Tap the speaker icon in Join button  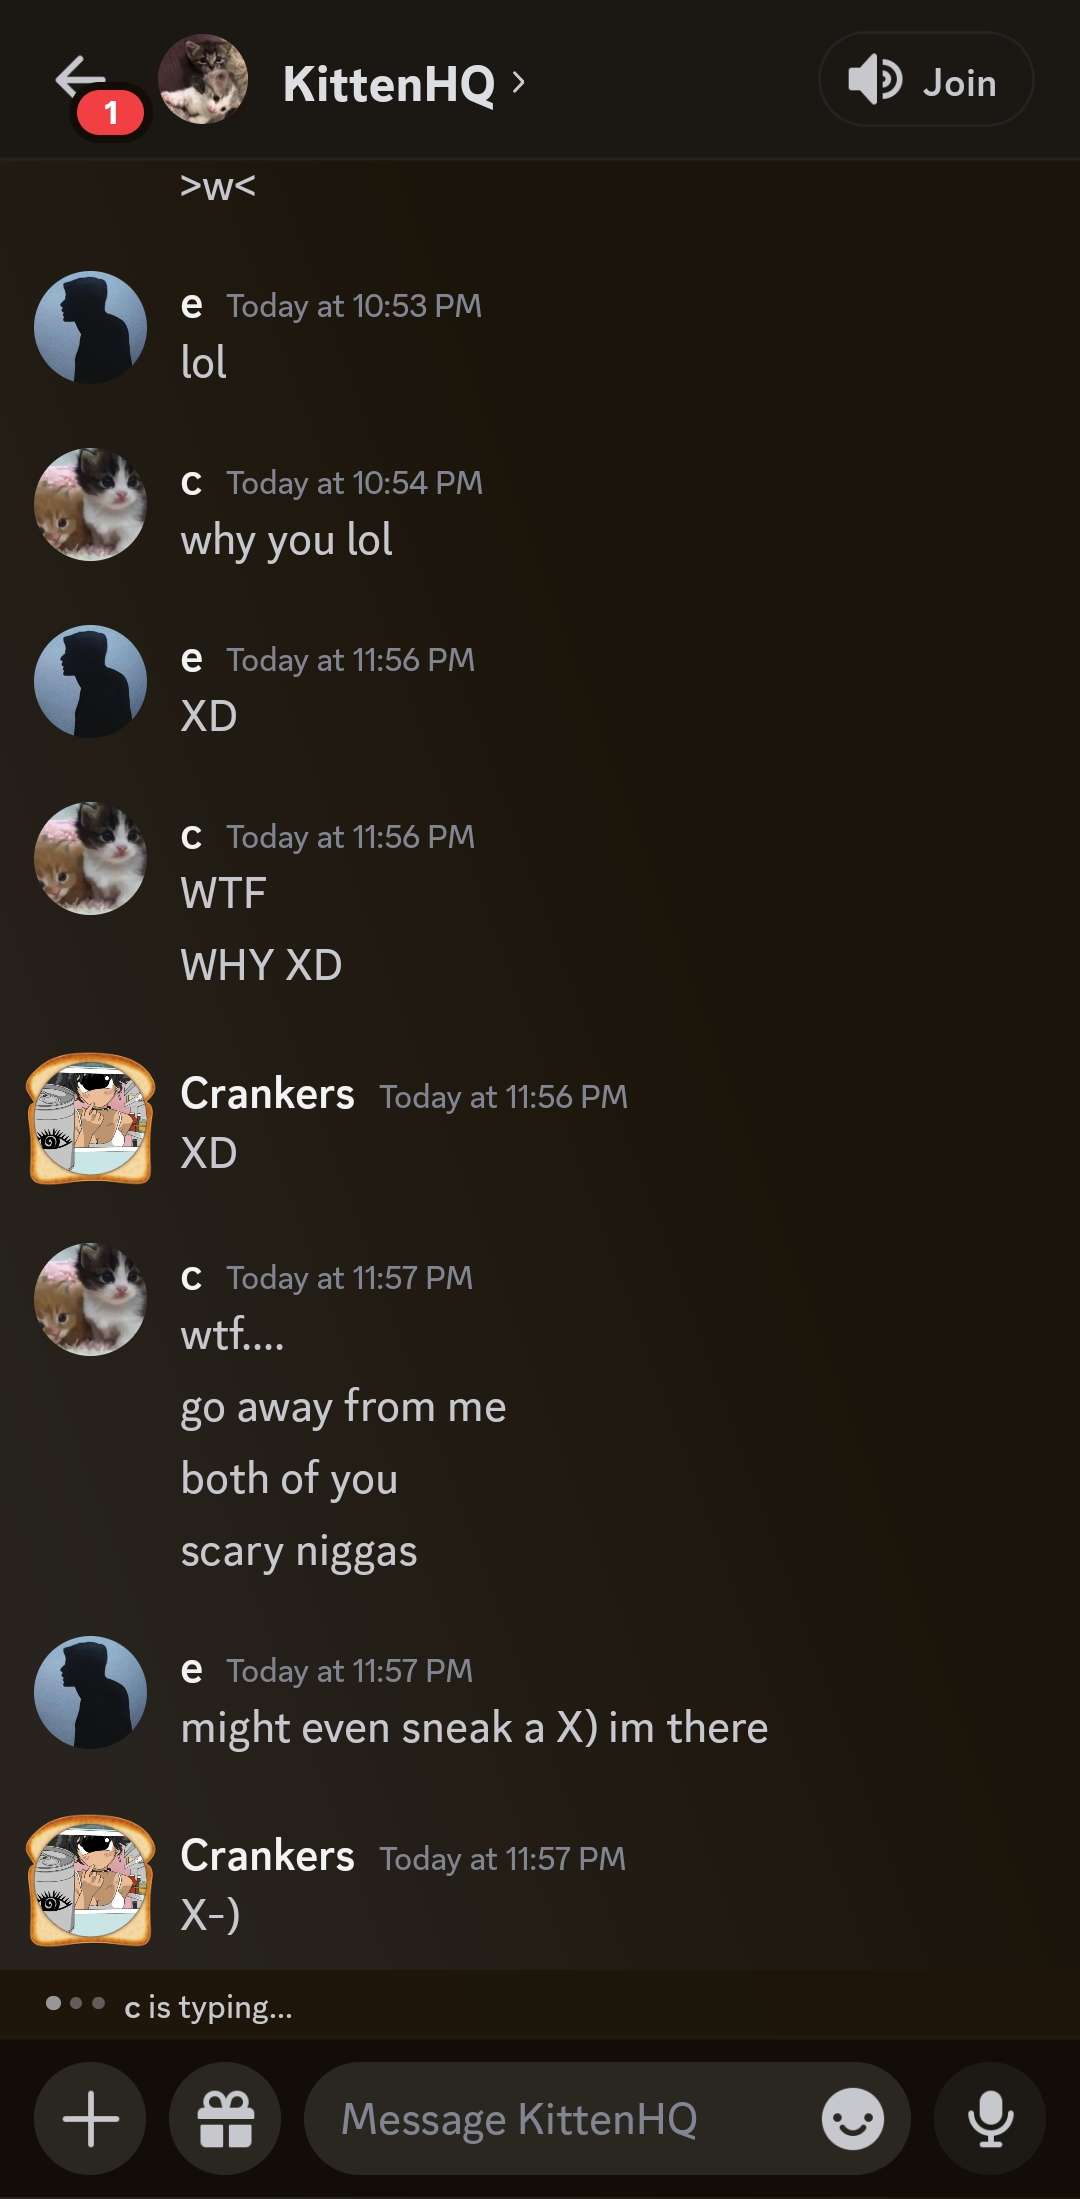pyautogui.click(x=875, y=80)
